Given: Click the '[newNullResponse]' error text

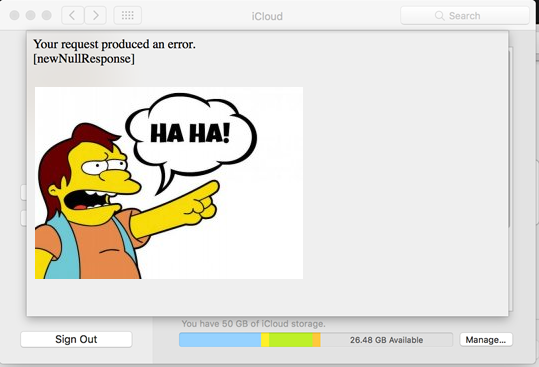Looking at the screenshot, I should [84, 59].
